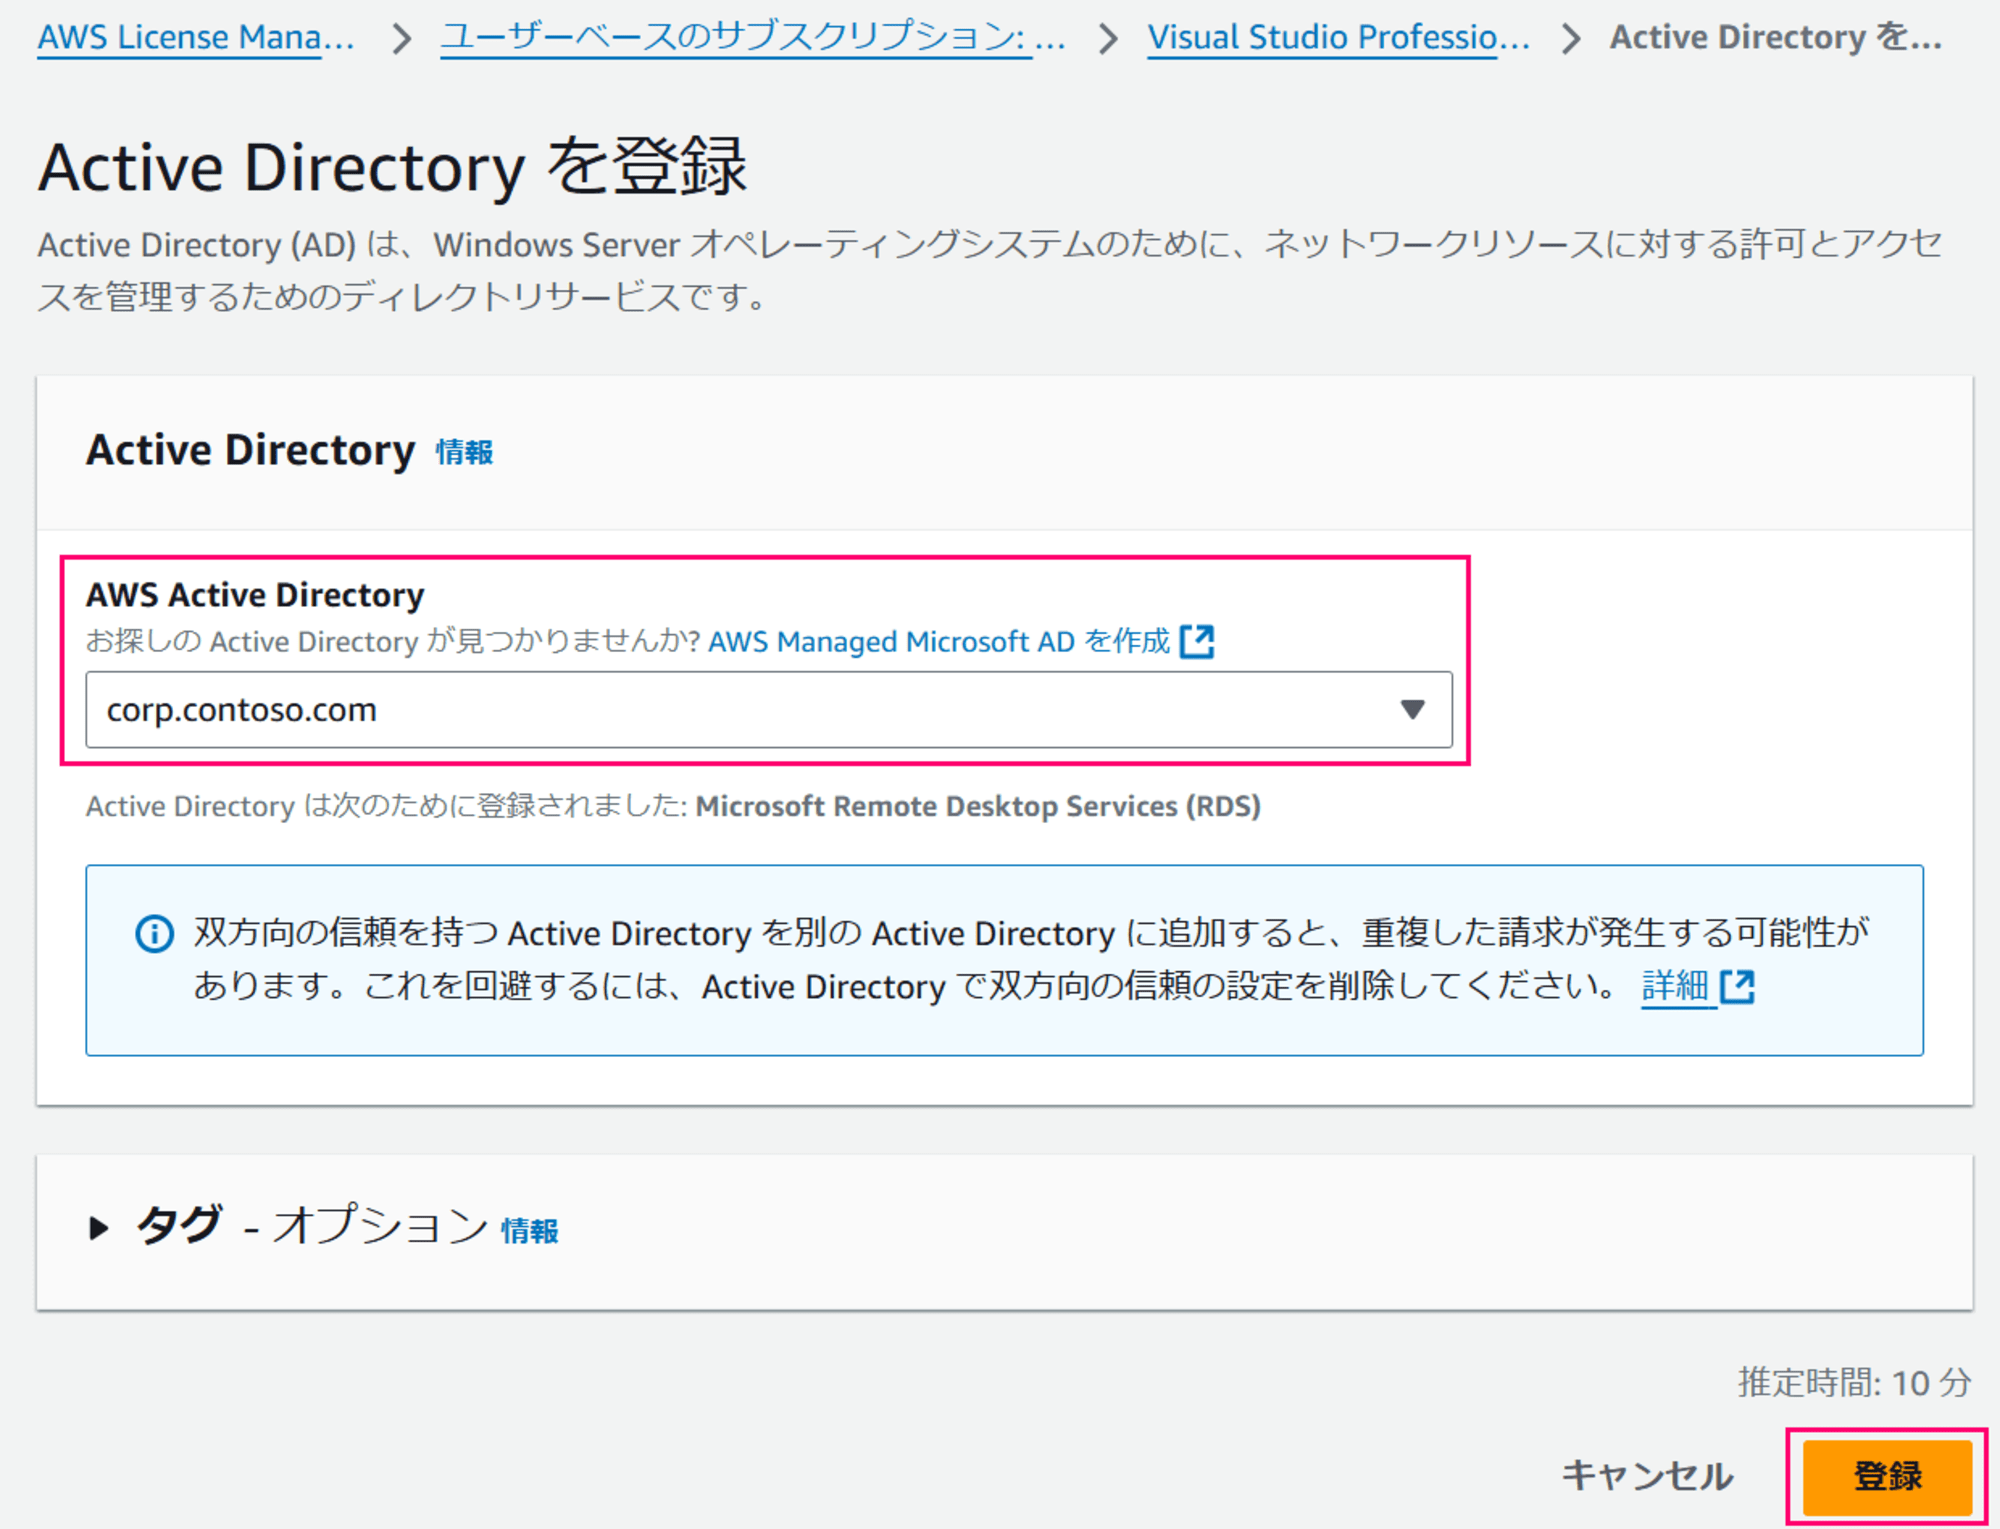Click the 推定時間: 10 分 text

click(1854, 1382)
